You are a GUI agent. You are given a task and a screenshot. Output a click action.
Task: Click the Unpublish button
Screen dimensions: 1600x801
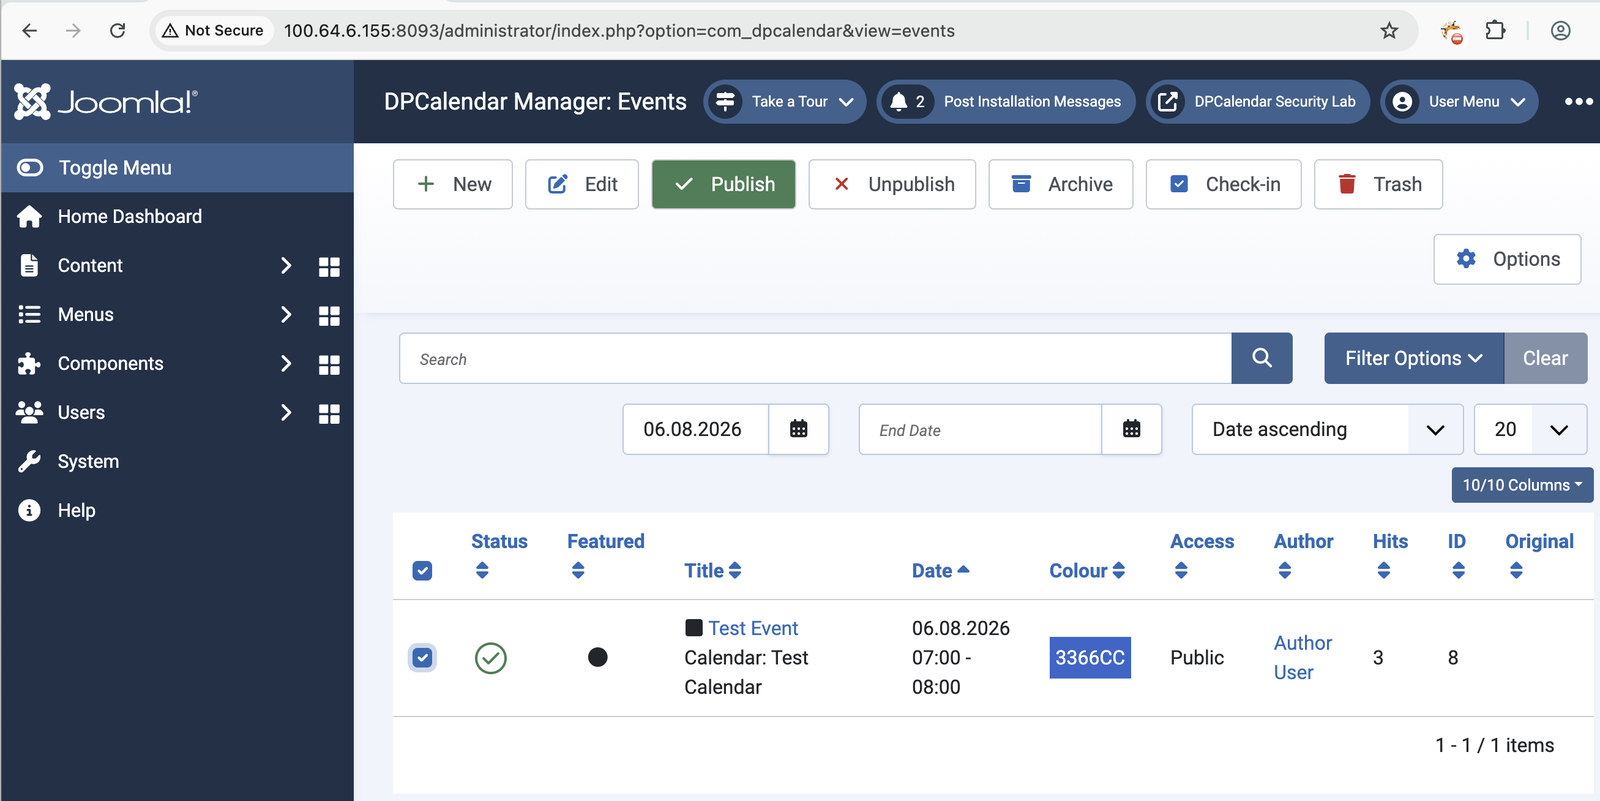click(892, 184)
